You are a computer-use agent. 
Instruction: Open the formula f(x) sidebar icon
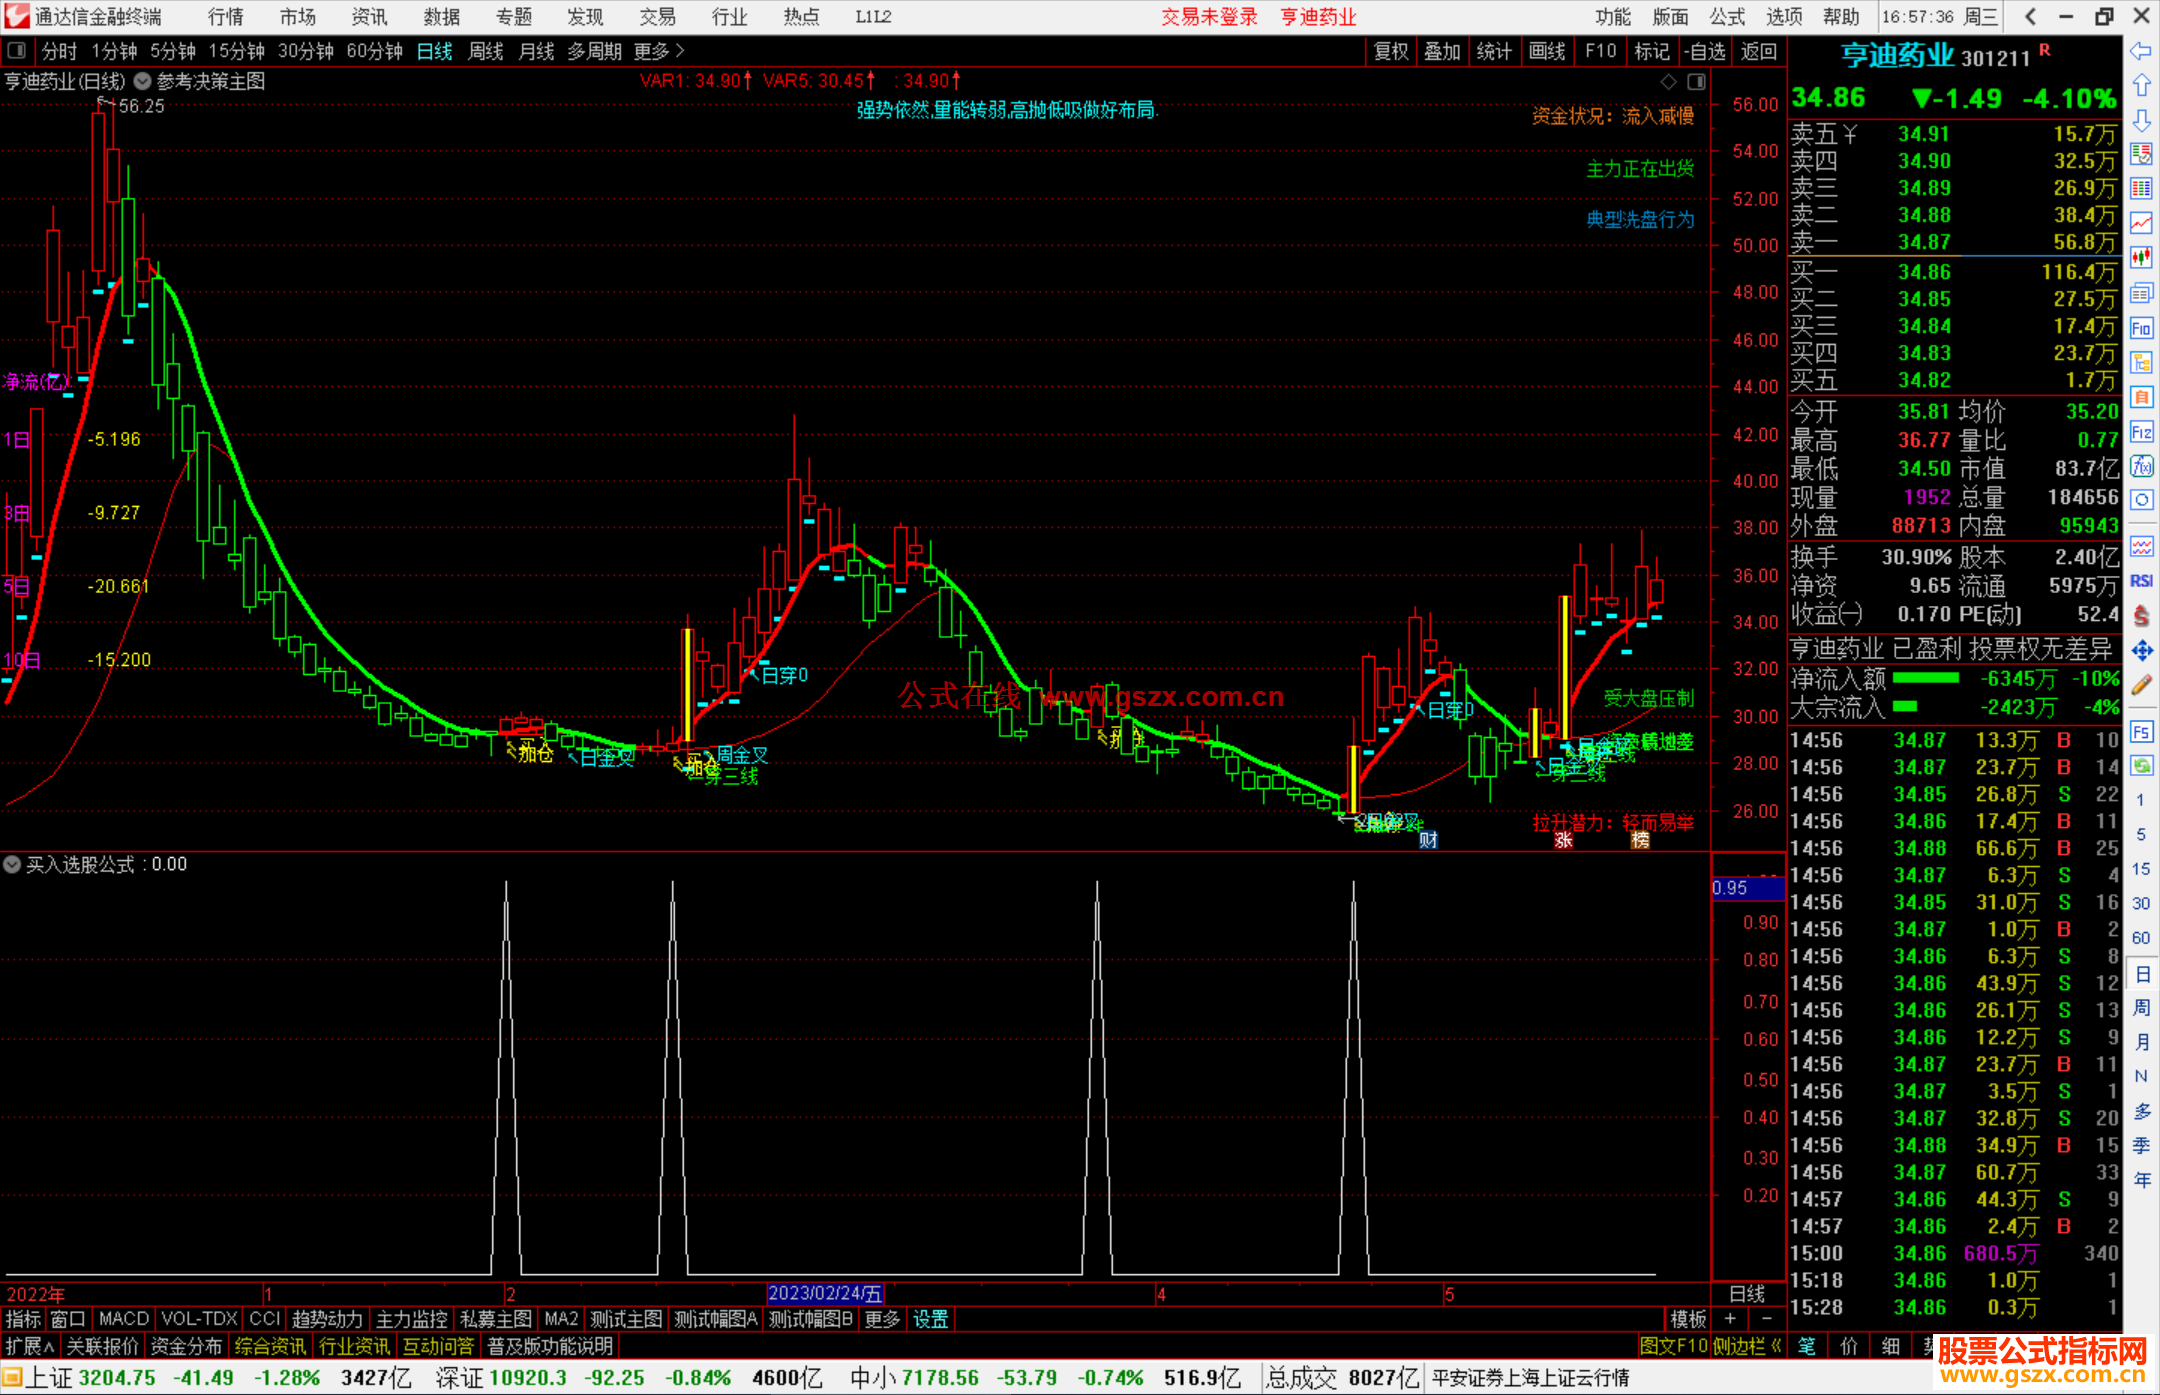(x=2141, y=466)
